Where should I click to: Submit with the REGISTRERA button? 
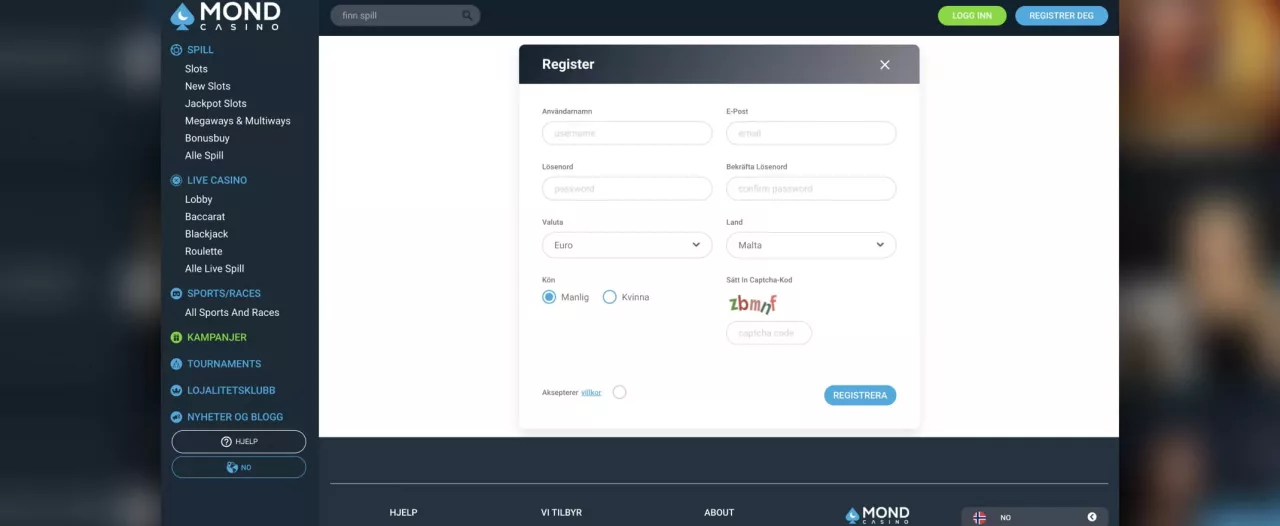pyautogui.click(x=860, y=395)
